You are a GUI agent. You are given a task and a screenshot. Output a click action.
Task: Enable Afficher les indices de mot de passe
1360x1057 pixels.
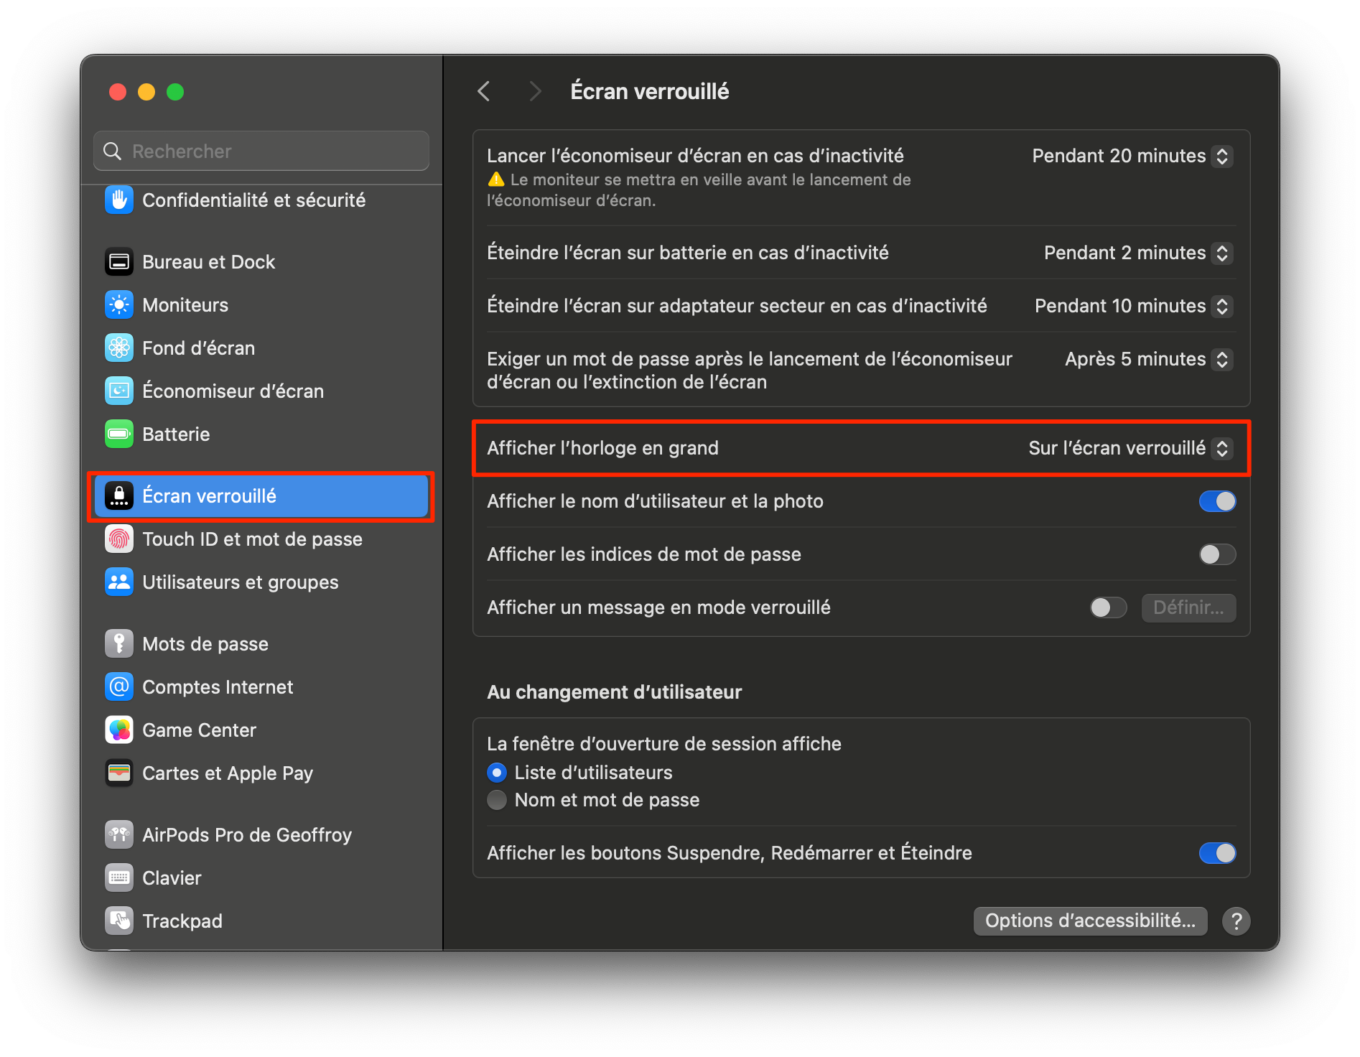[x=1217, y=554]
